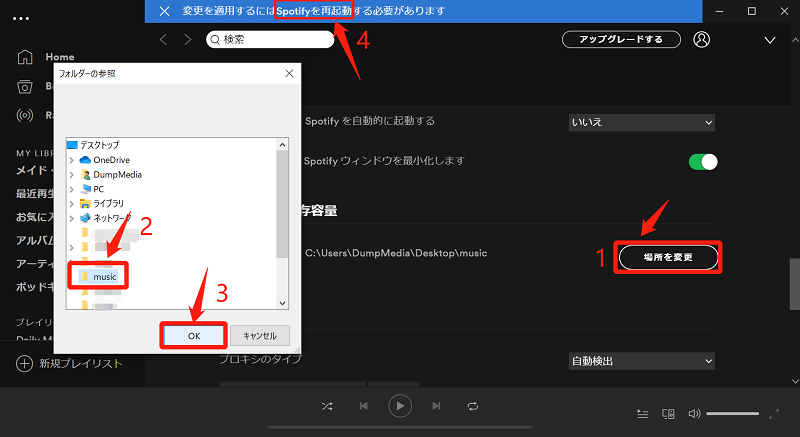Minimize the Spotify window
Screen dimensions: 800x437
point(719,11)
